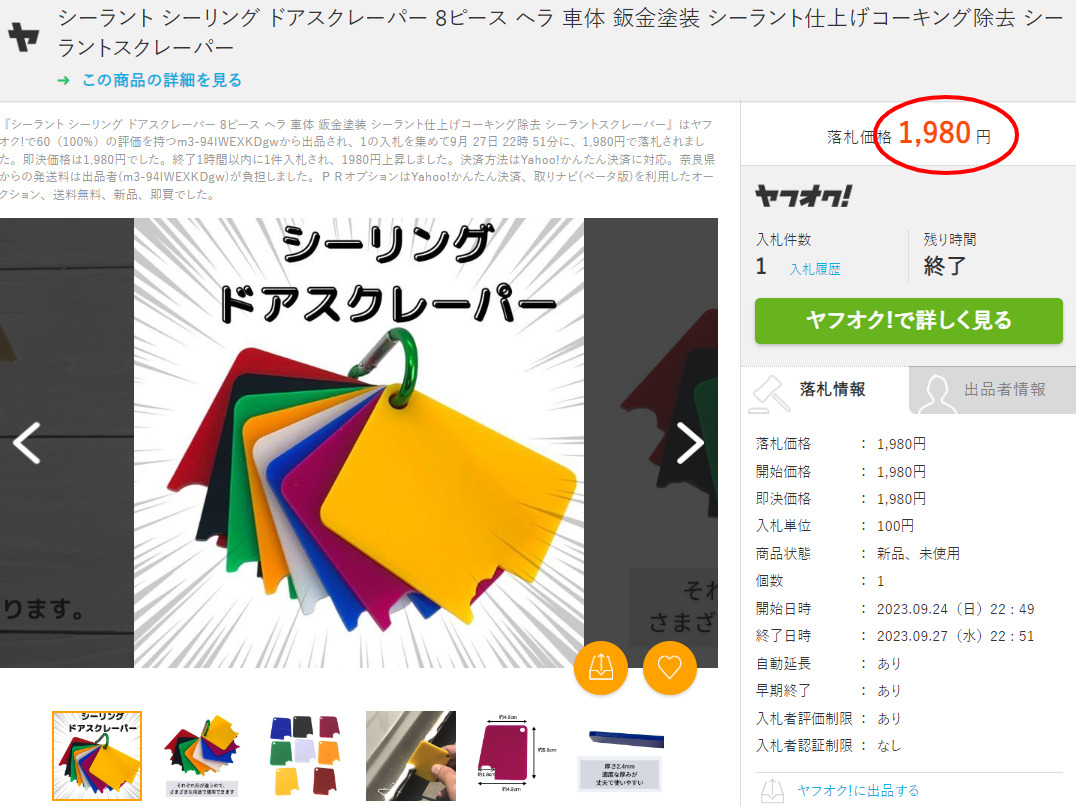Click the site logo icon at top left
Viewport: 1076px width, 806px height.
(x=23, y=37)
